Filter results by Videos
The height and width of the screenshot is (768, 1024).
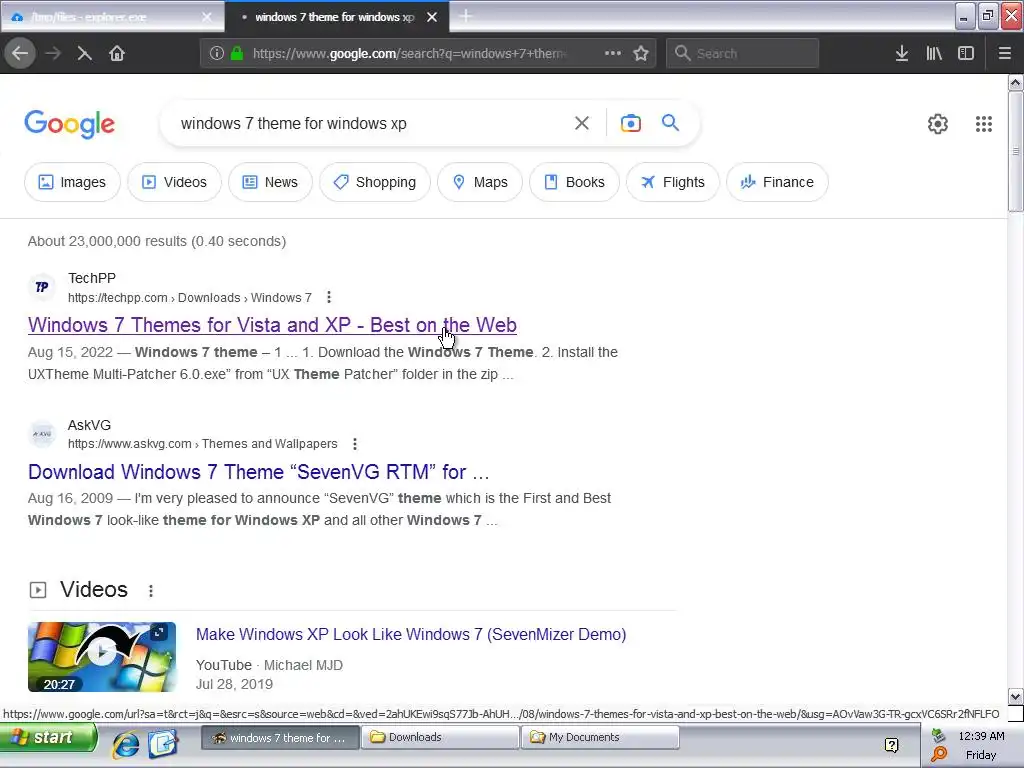coord(174,182)
